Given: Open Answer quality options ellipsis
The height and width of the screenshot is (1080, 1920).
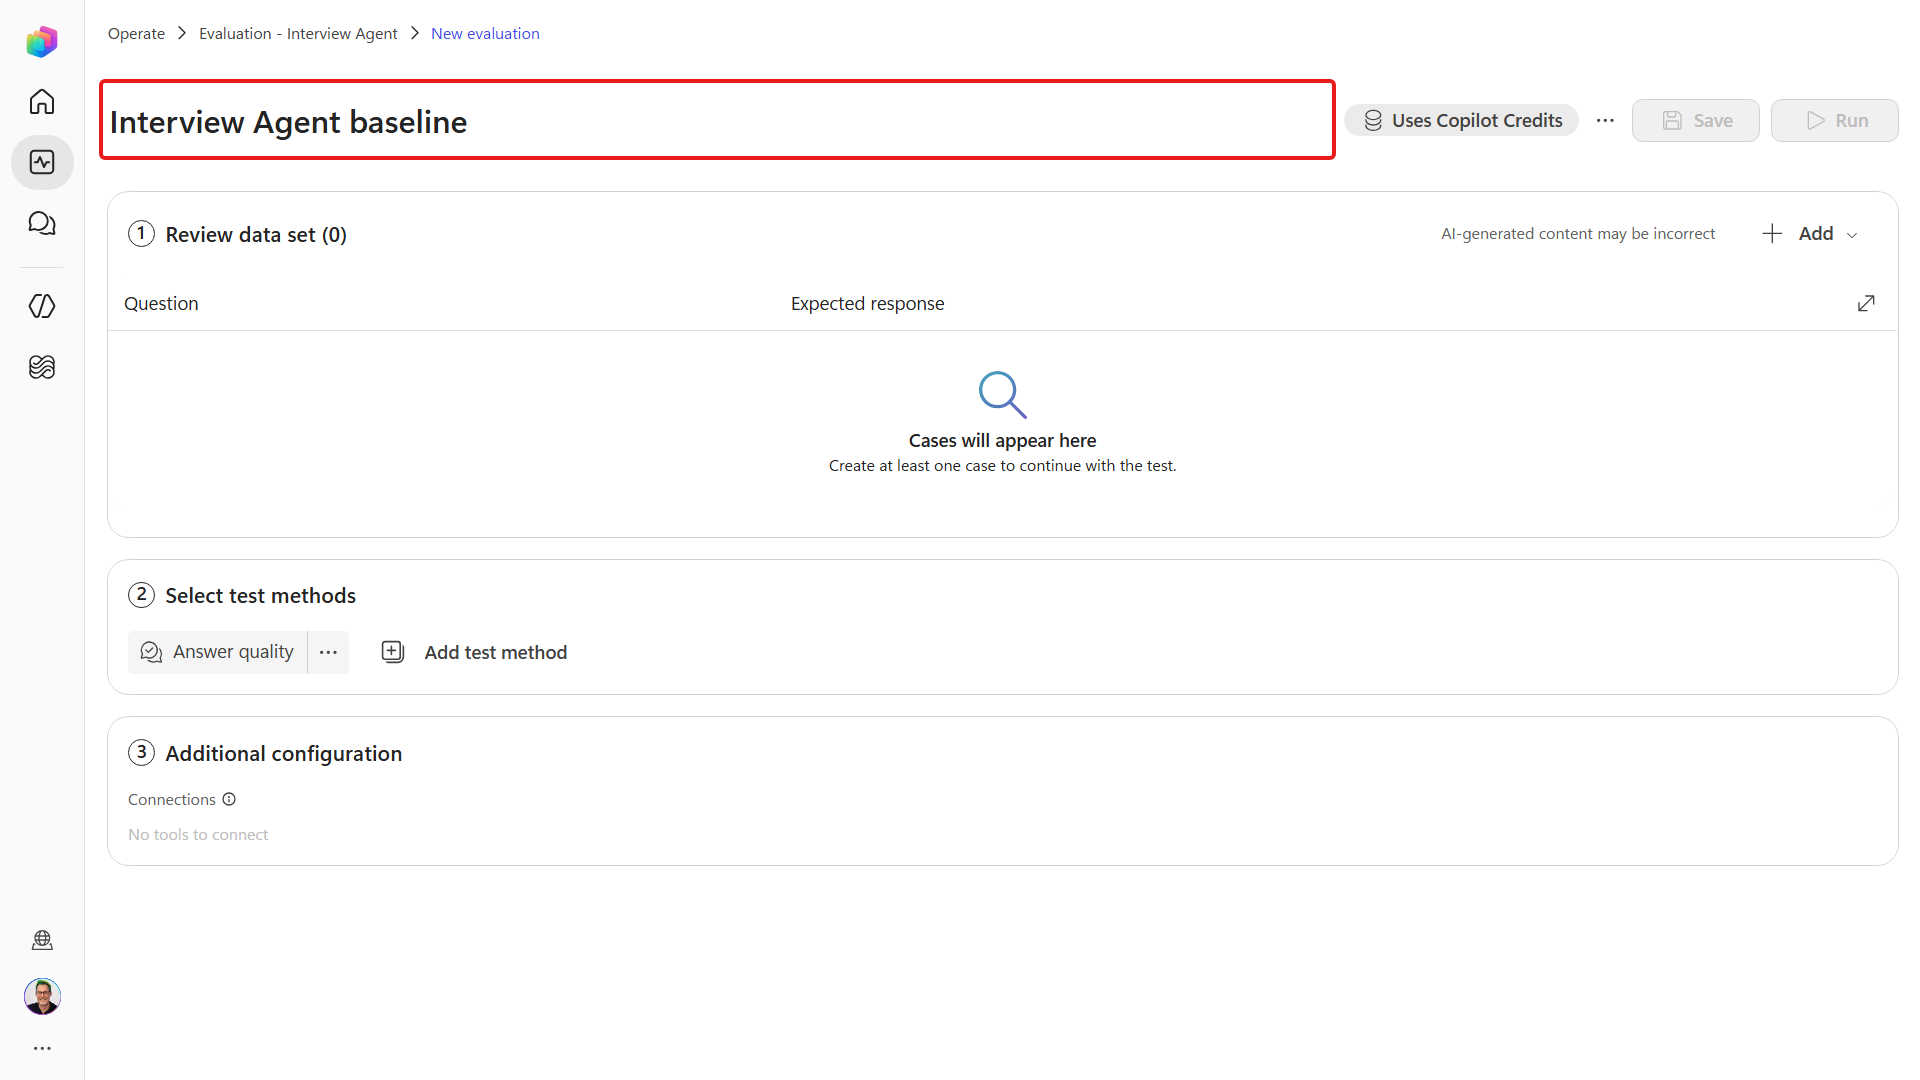Looking at the screenshot, I should click(328, 652).
